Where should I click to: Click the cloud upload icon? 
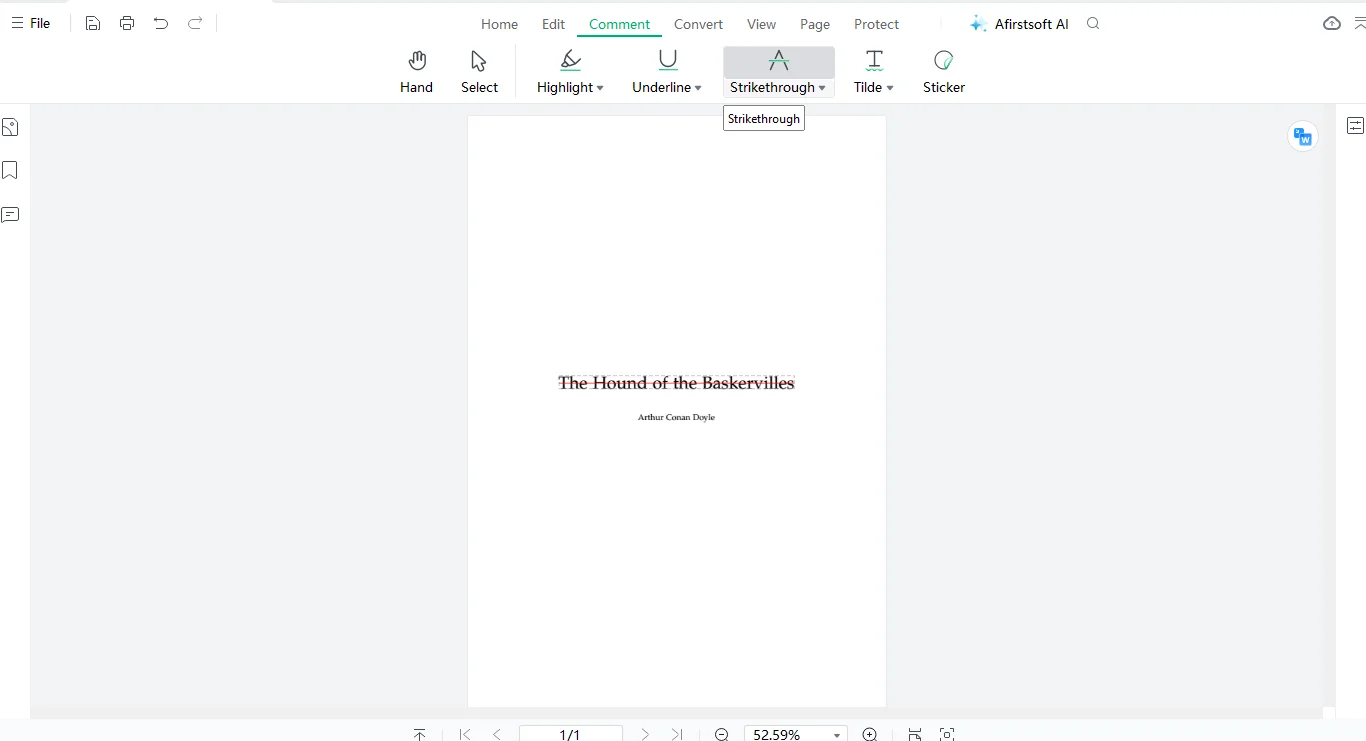tap(1331, 23)
